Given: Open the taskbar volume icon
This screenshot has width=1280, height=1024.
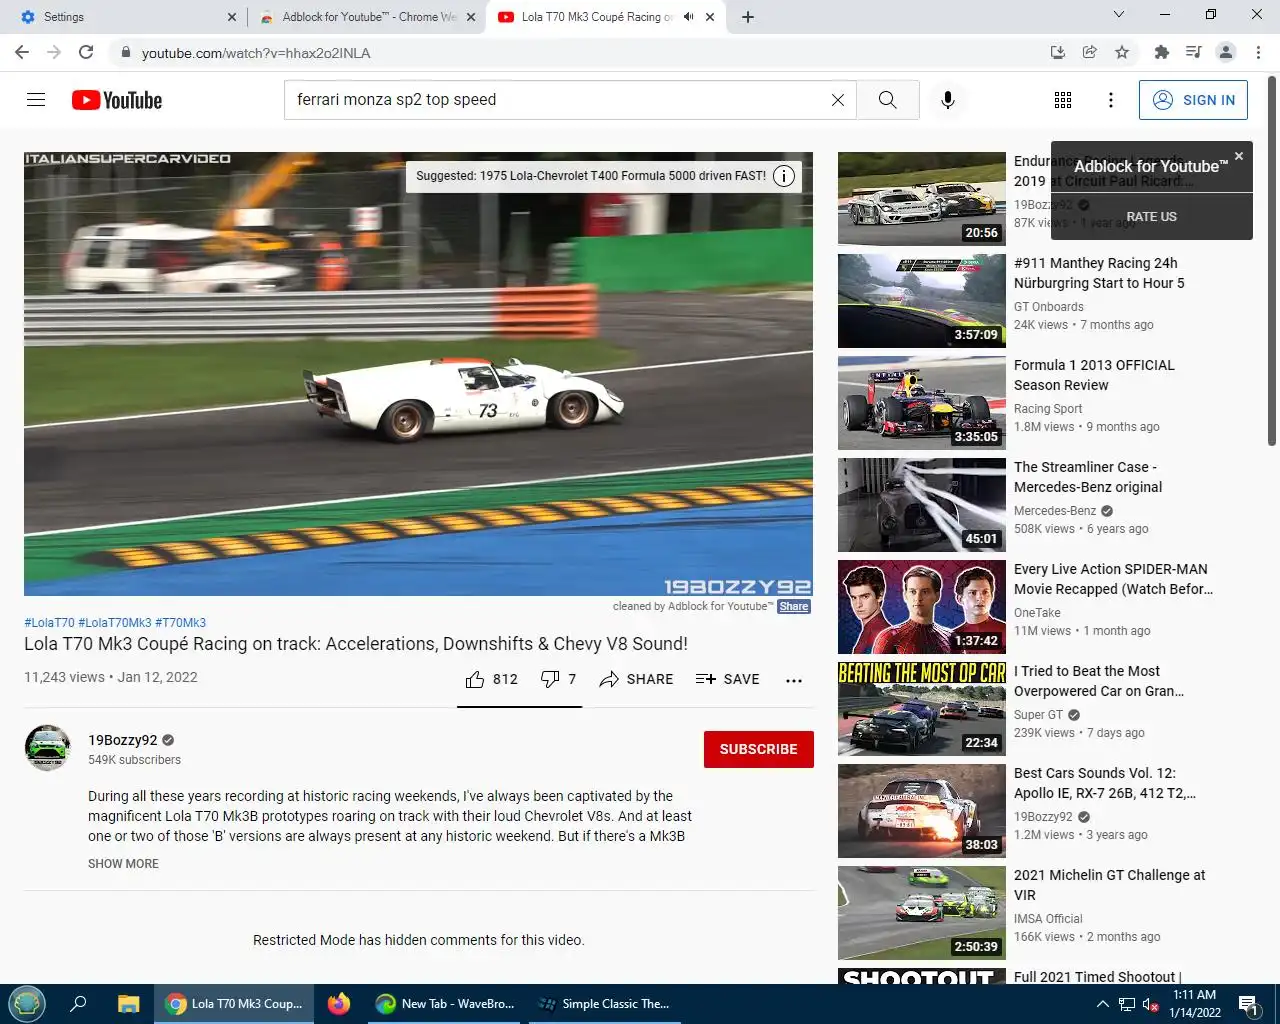Looking at the screenshot, I should (1150, 1004).
